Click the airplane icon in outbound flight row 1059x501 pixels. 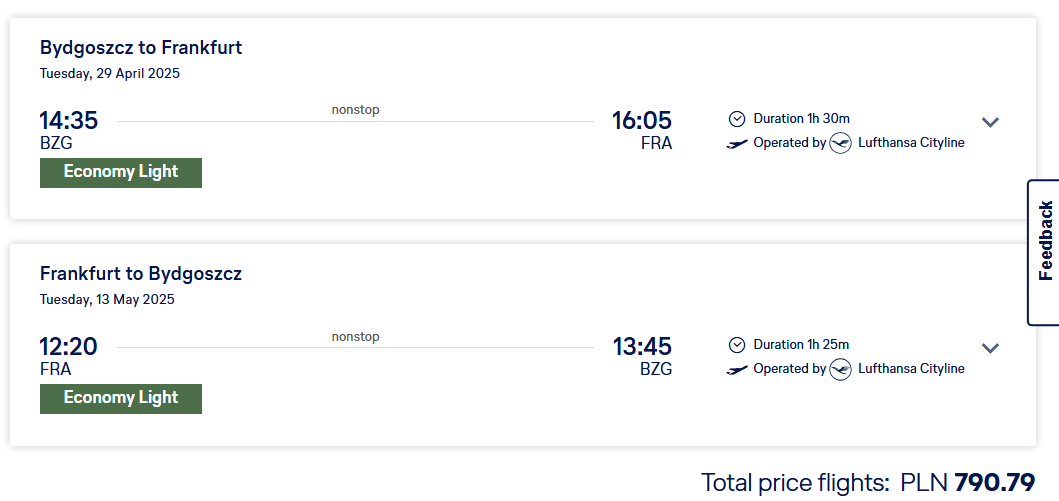[737, 143]
